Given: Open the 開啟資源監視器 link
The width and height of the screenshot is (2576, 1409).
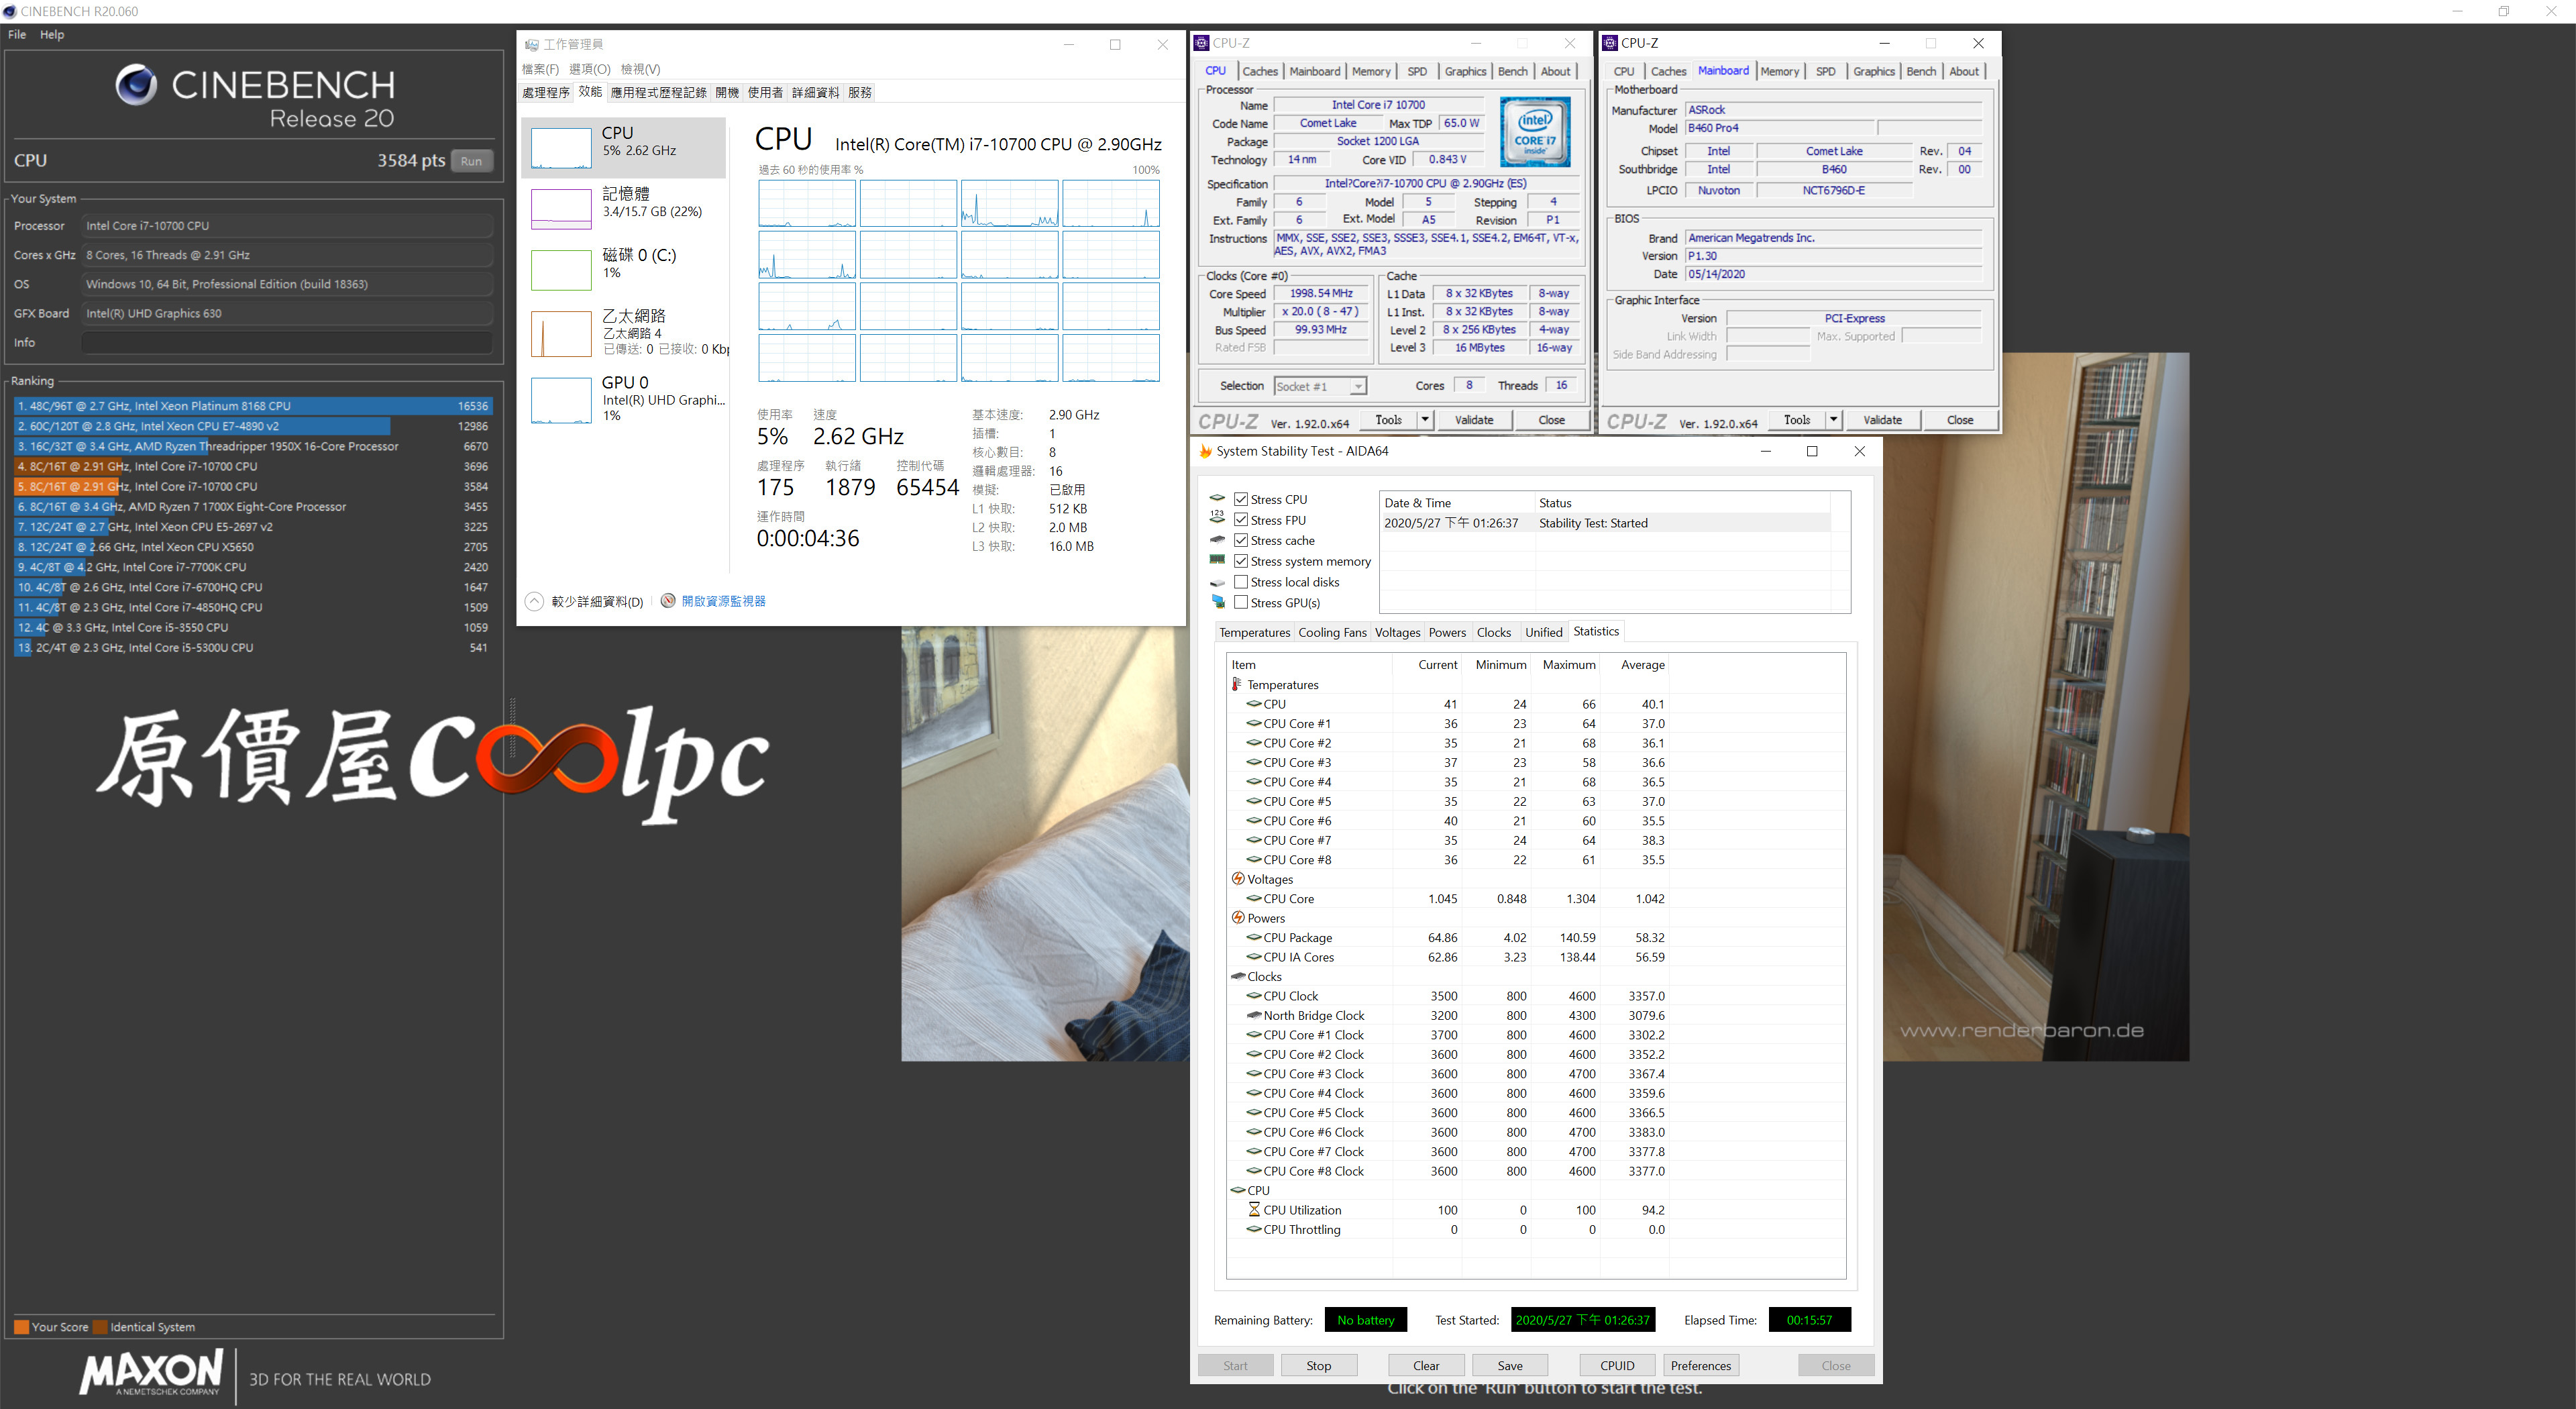Looking at the screenshot, I should pyautogui.click(x=723, y=601).
